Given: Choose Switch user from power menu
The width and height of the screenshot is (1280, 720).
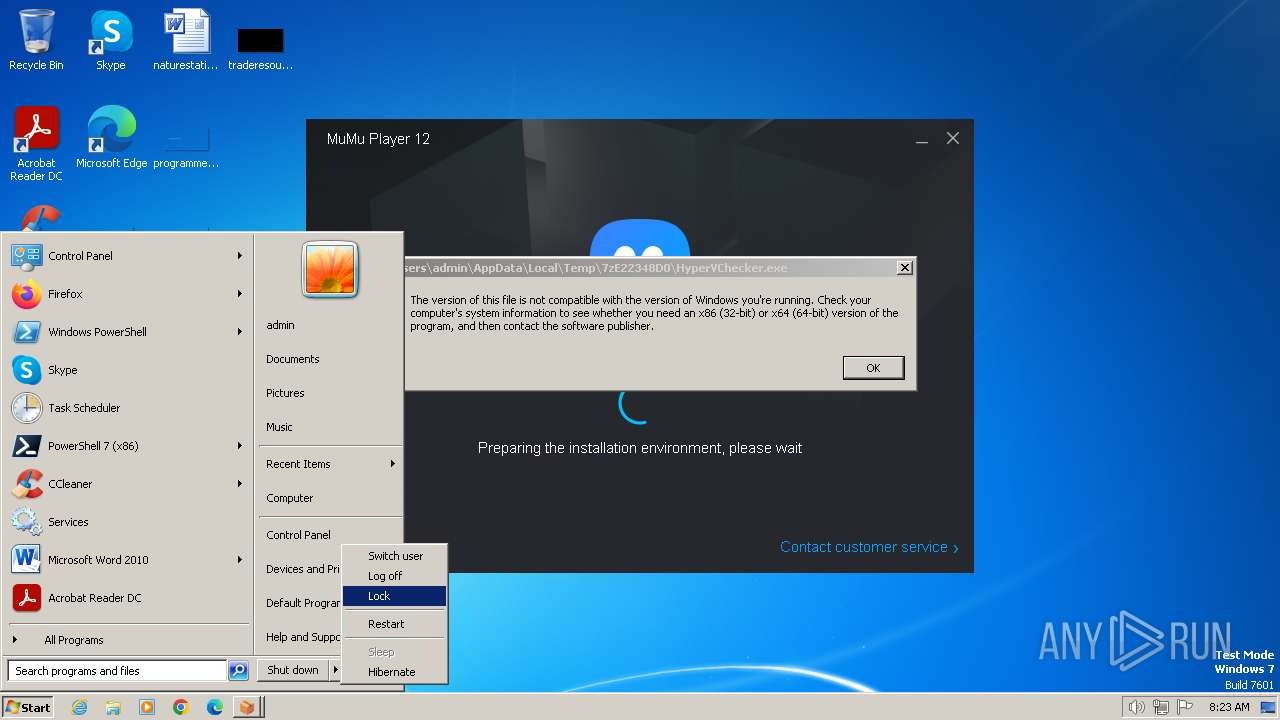Looking at the screenshot, I should (394, 556).
